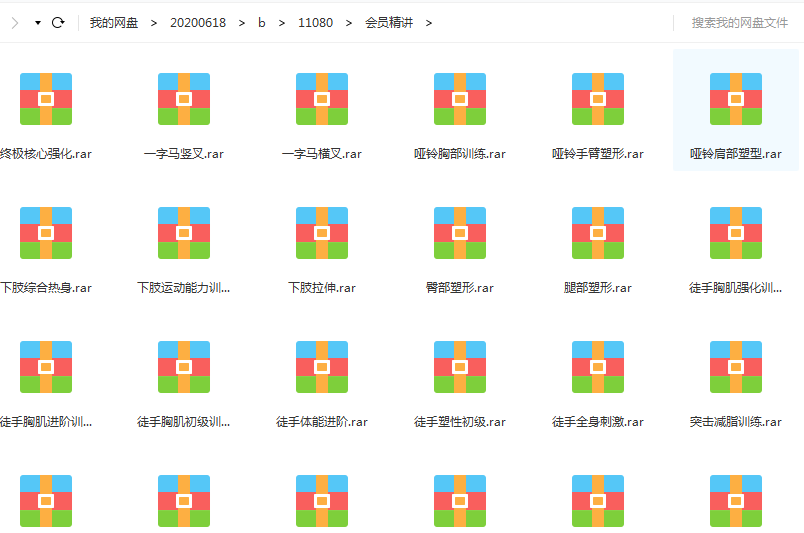Click the 徒手全身刺激.rar file name label
Image resolution: width=804 pixels, height=533 pixels.
598,422
